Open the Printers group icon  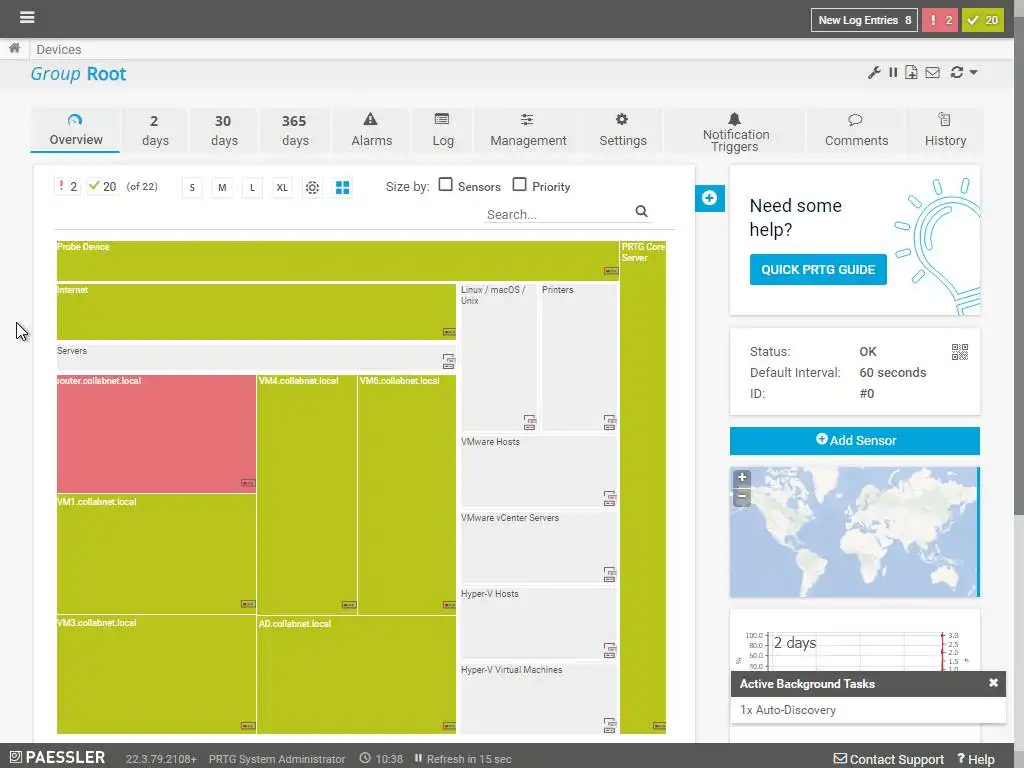point(609,422)
